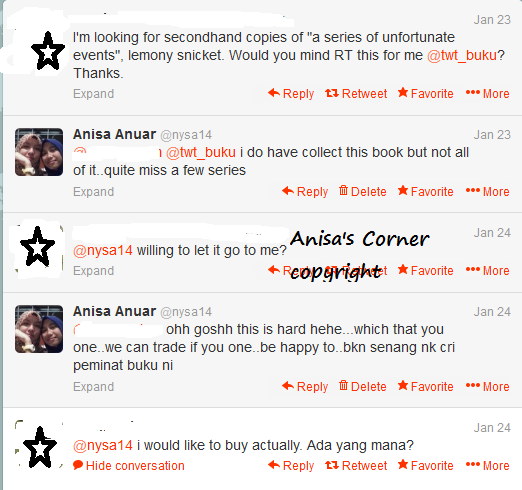
Task: Open Anisa Anuar name on Jan 24 tweet
Action: click(x=114, y=311)
